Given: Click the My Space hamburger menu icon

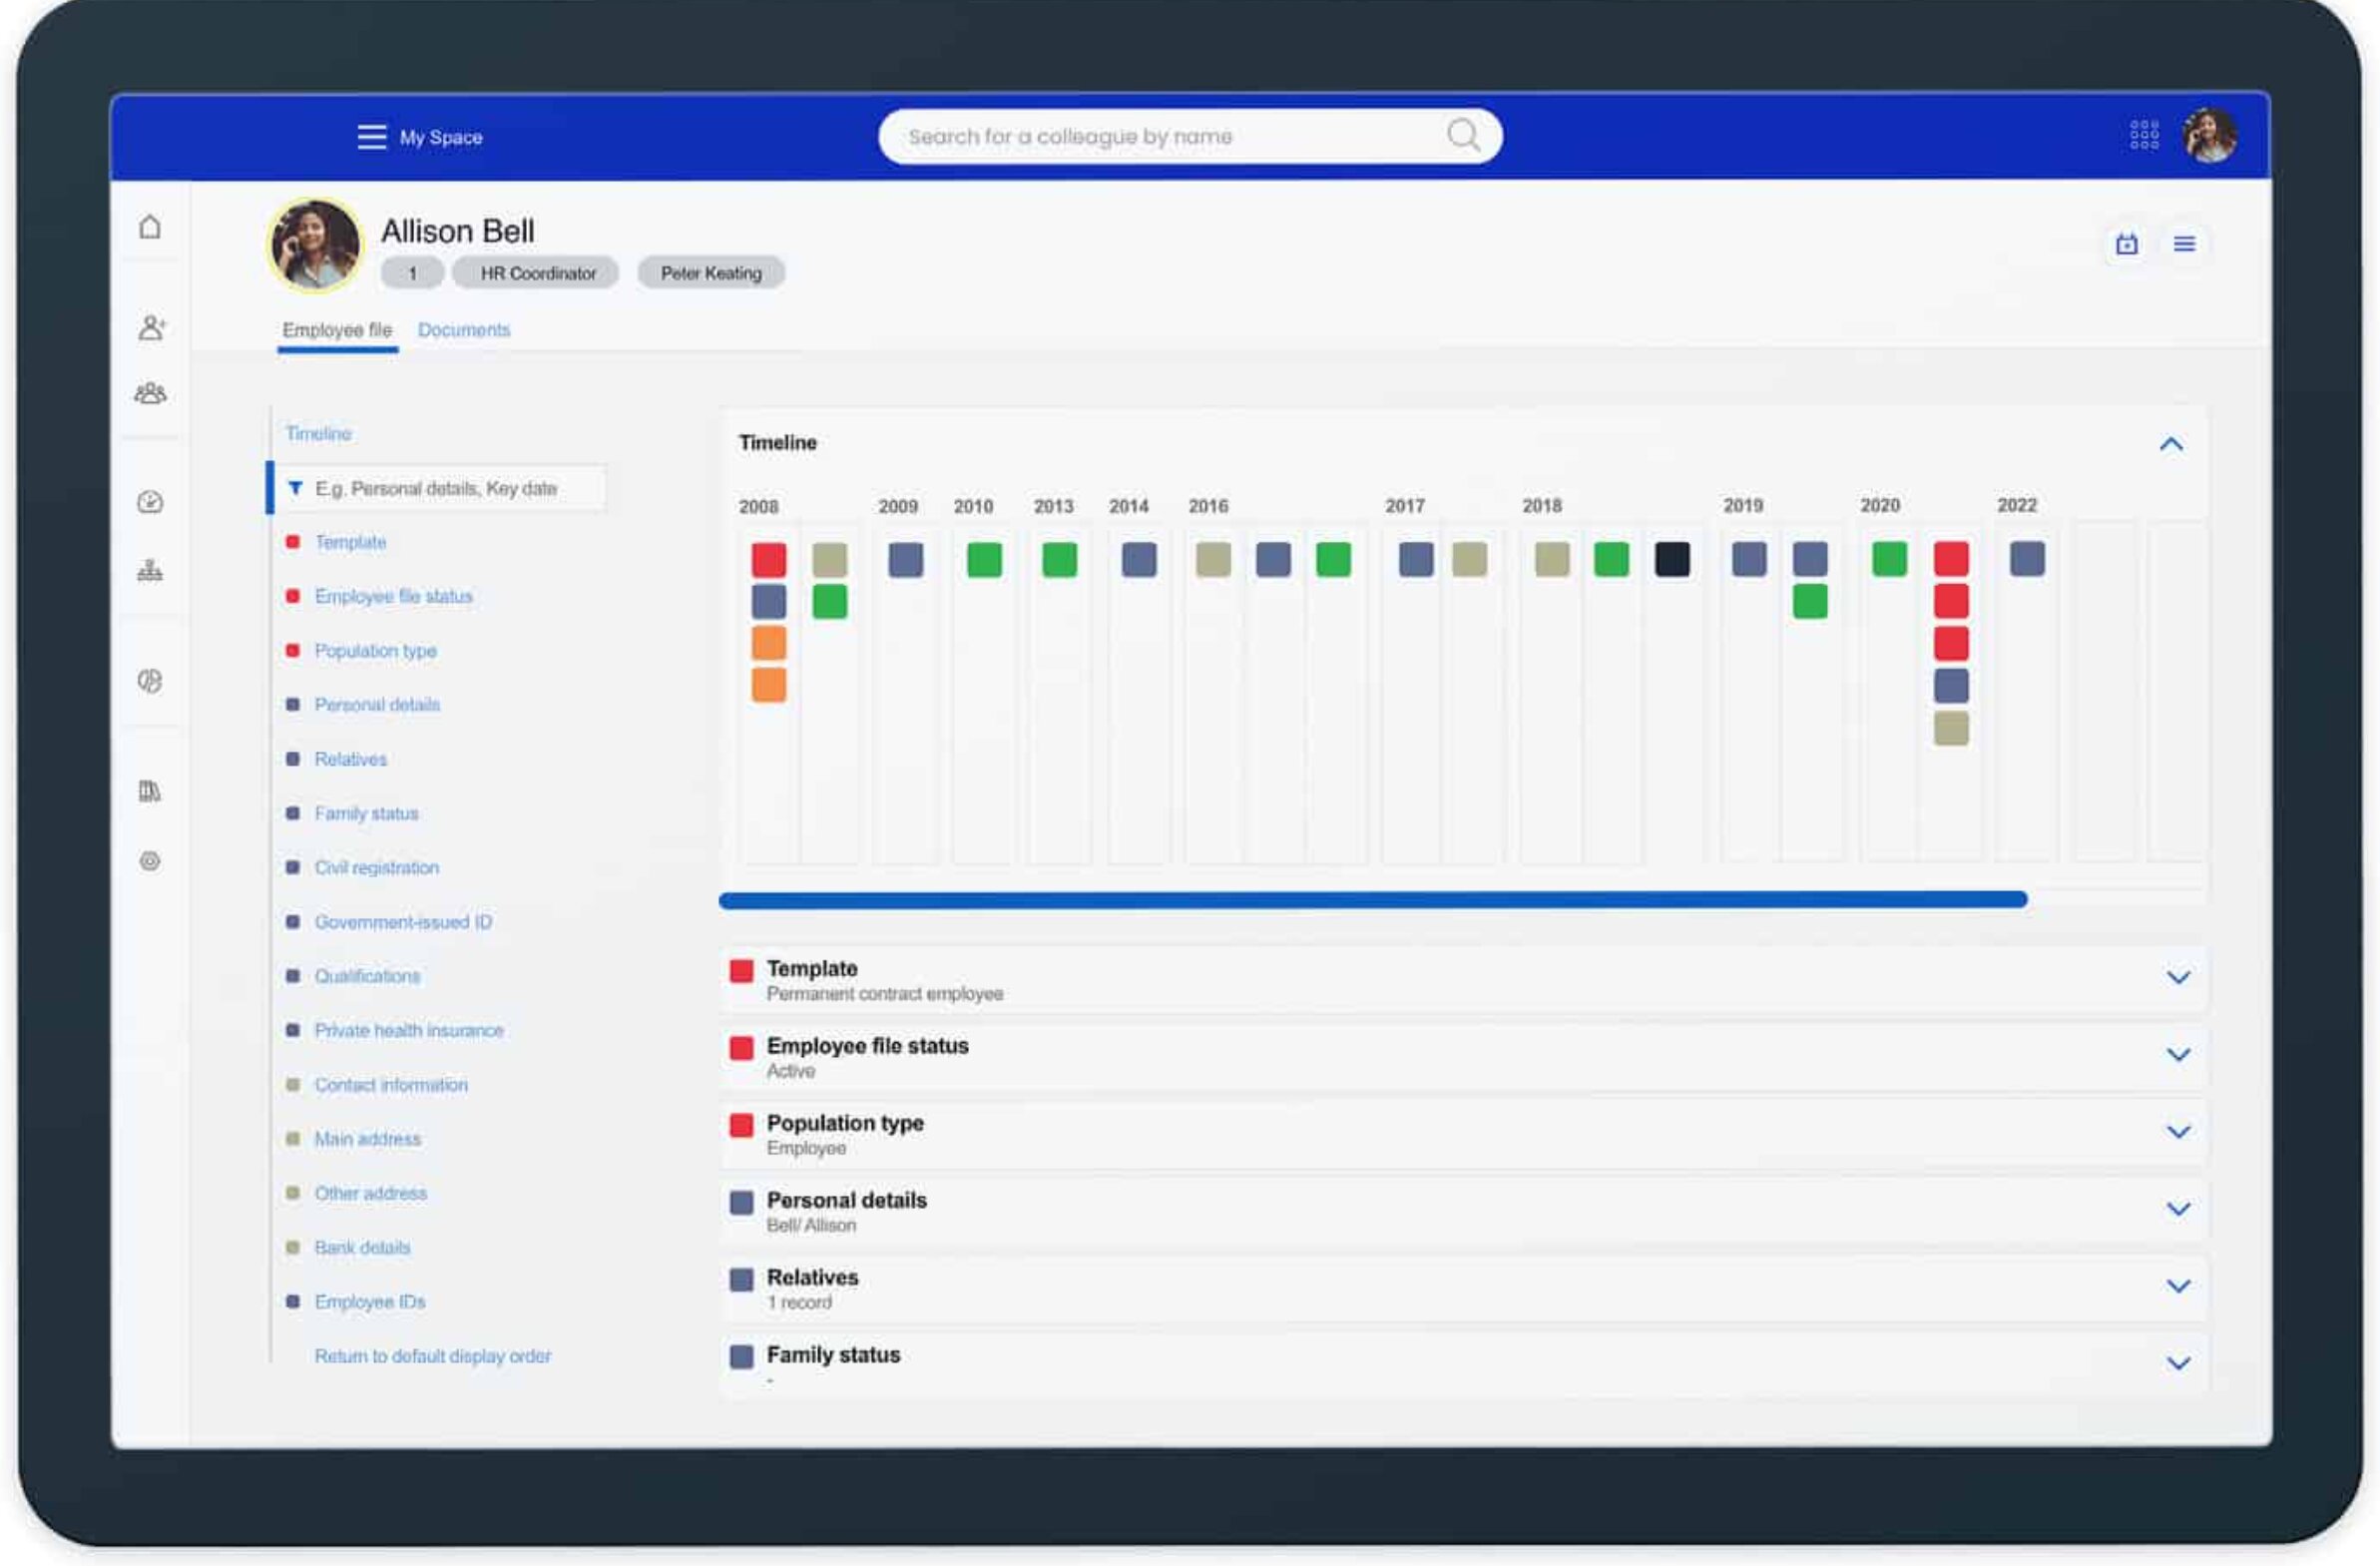Looking at the screenshot, I should click(x=372, y=137).
